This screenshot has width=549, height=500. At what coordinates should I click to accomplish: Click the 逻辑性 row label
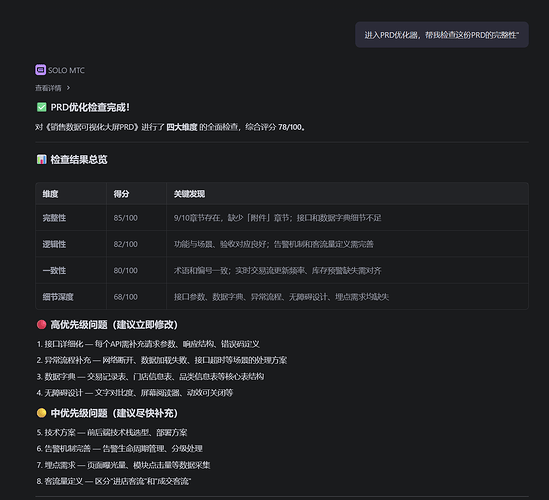(x=54, y=244)
